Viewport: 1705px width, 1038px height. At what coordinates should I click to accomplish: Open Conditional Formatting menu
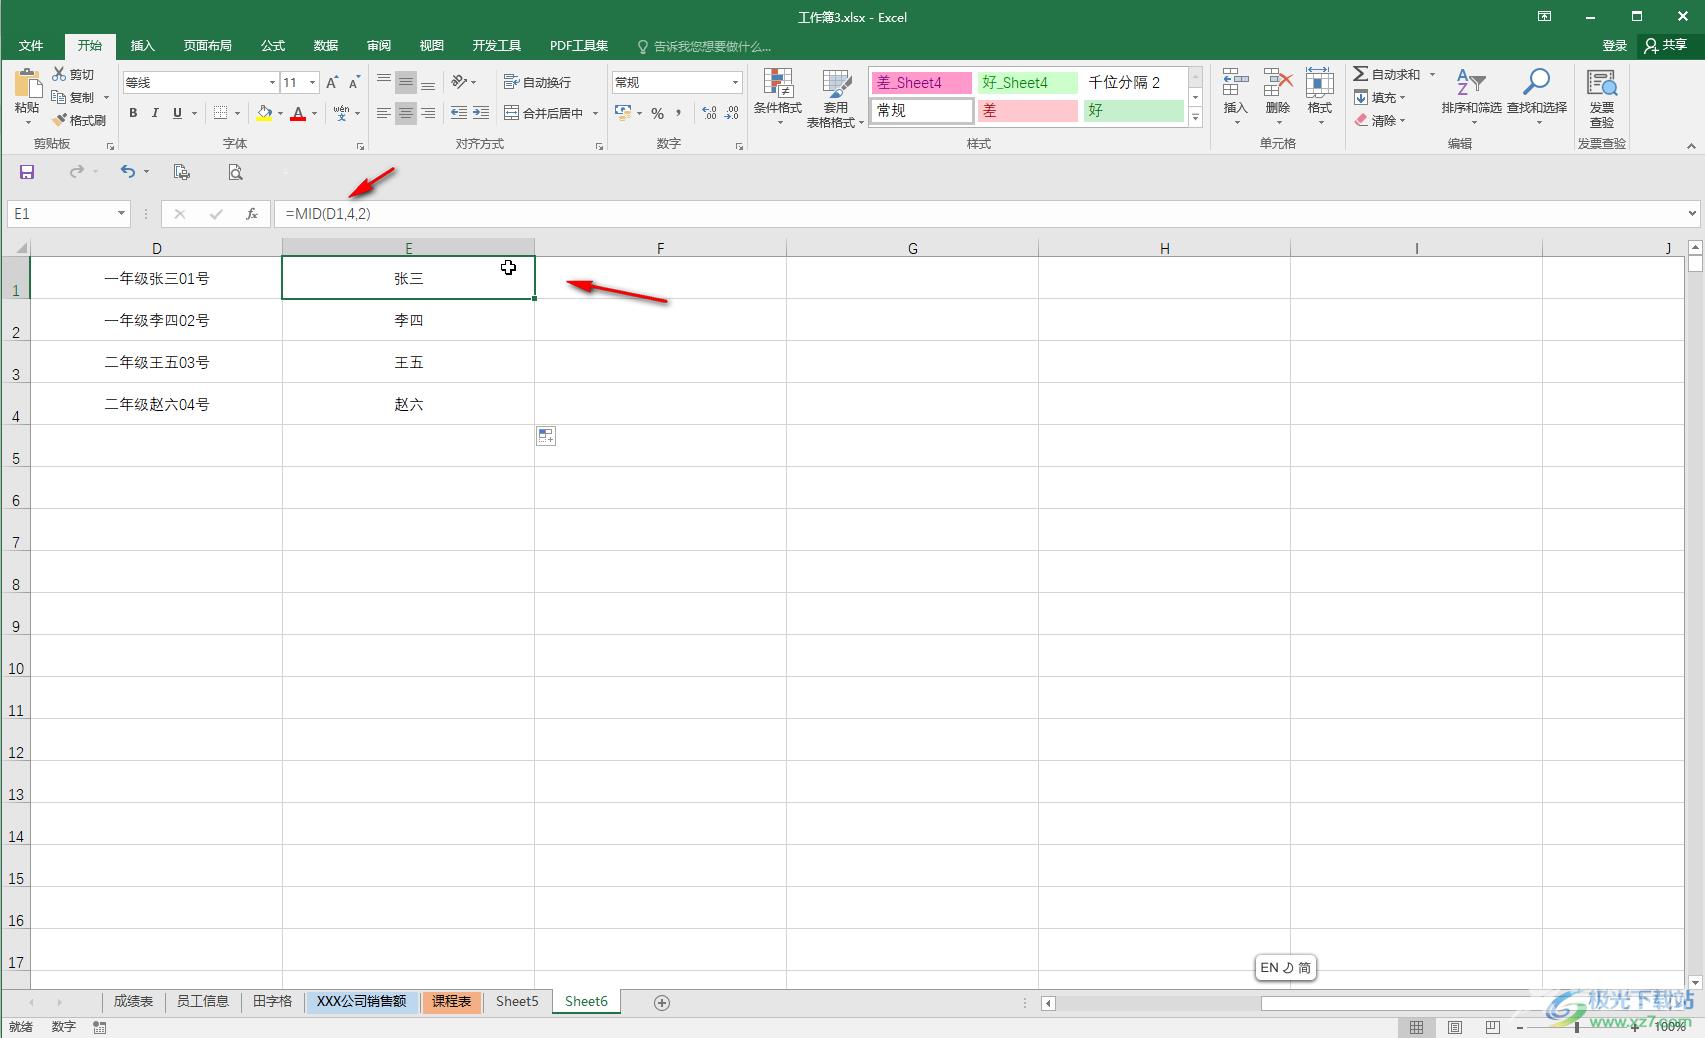(x=778, y=98)
